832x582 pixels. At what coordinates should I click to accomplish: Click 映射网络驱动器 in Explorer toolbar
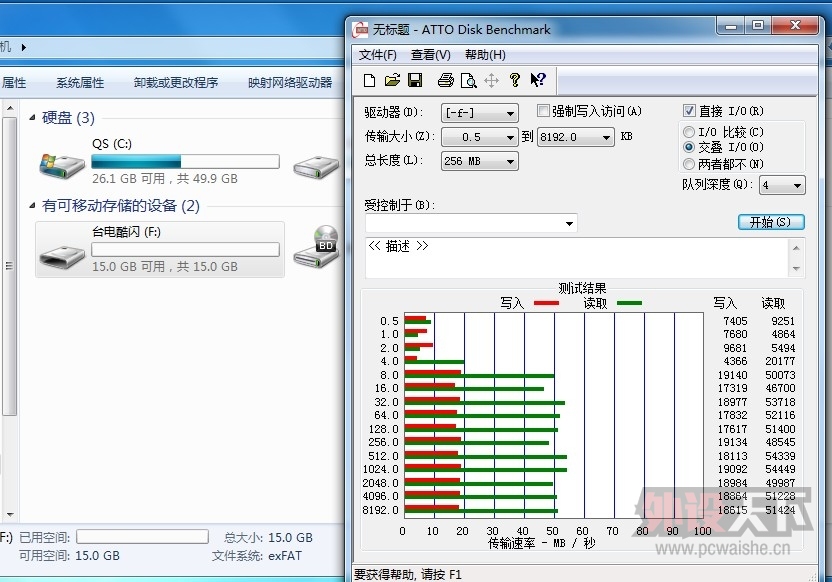(290, 83)
